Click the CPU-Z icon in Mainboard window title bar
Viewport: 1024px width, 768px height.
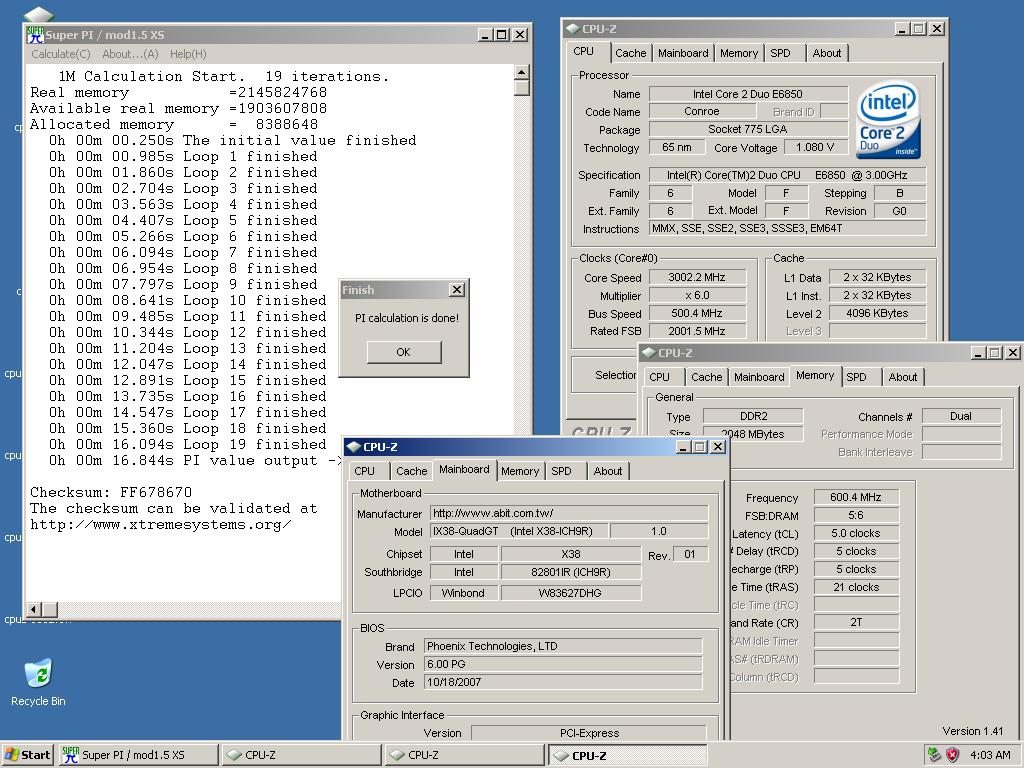coord(353,447)
